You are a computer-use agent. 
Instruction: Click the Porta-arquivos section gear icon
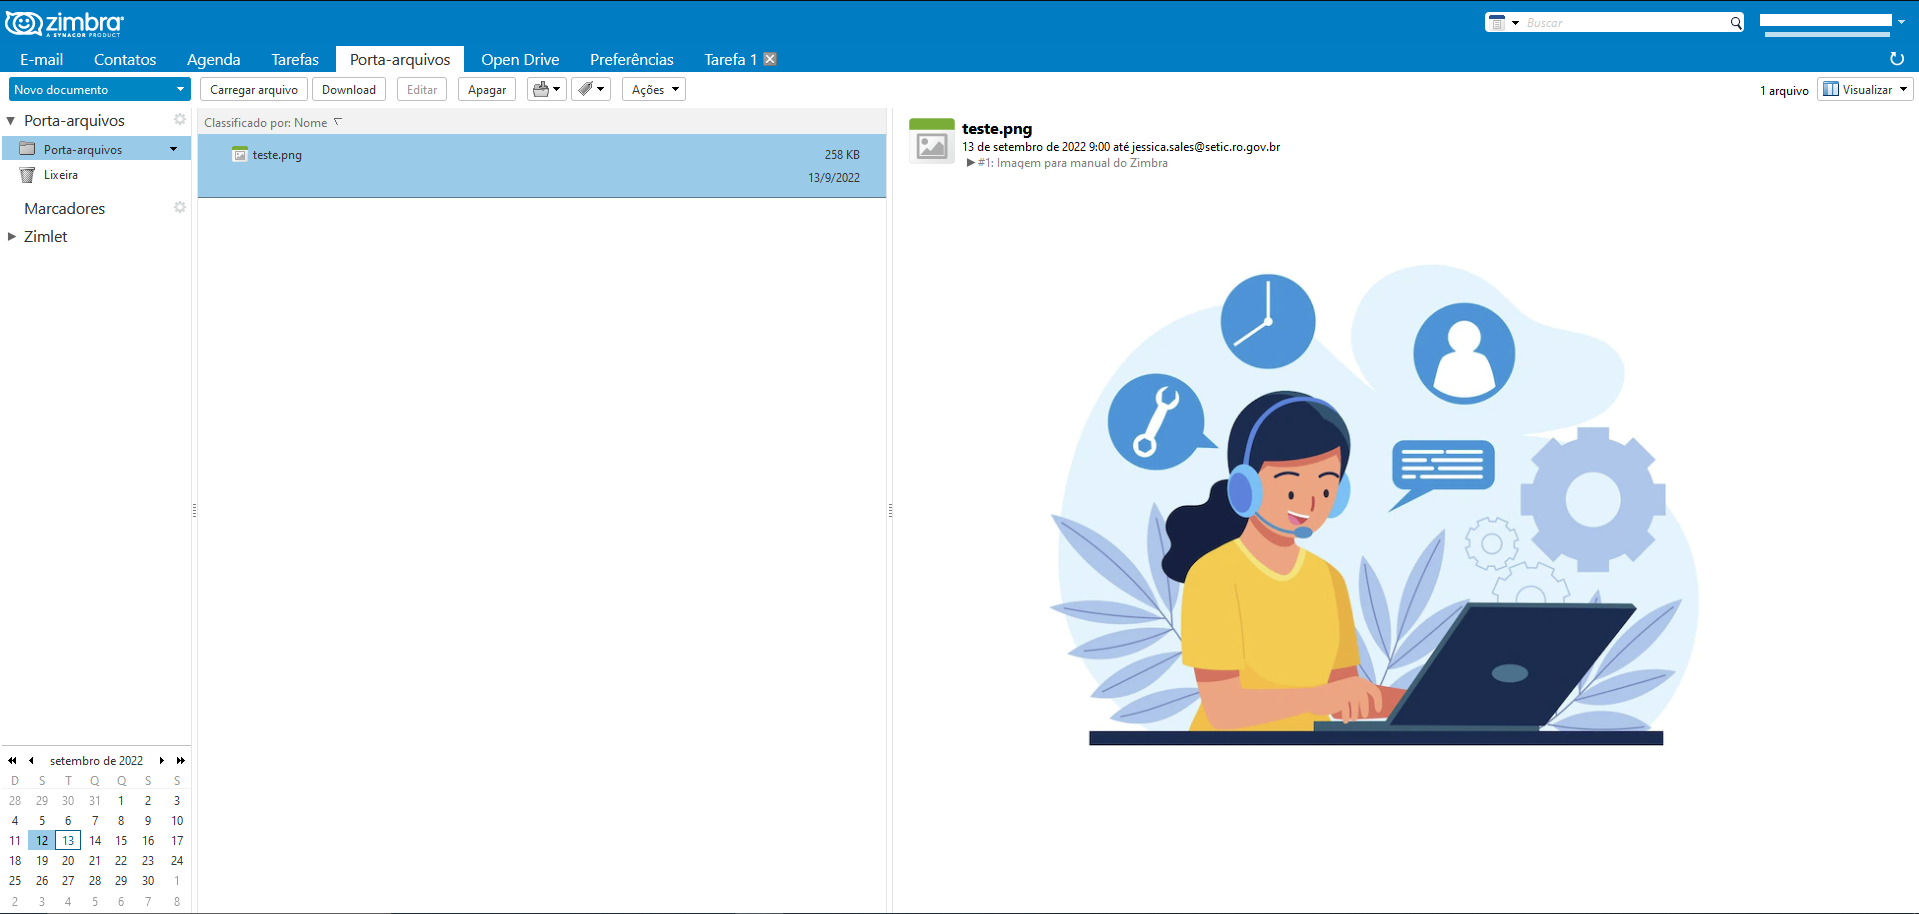click(180, 120)
